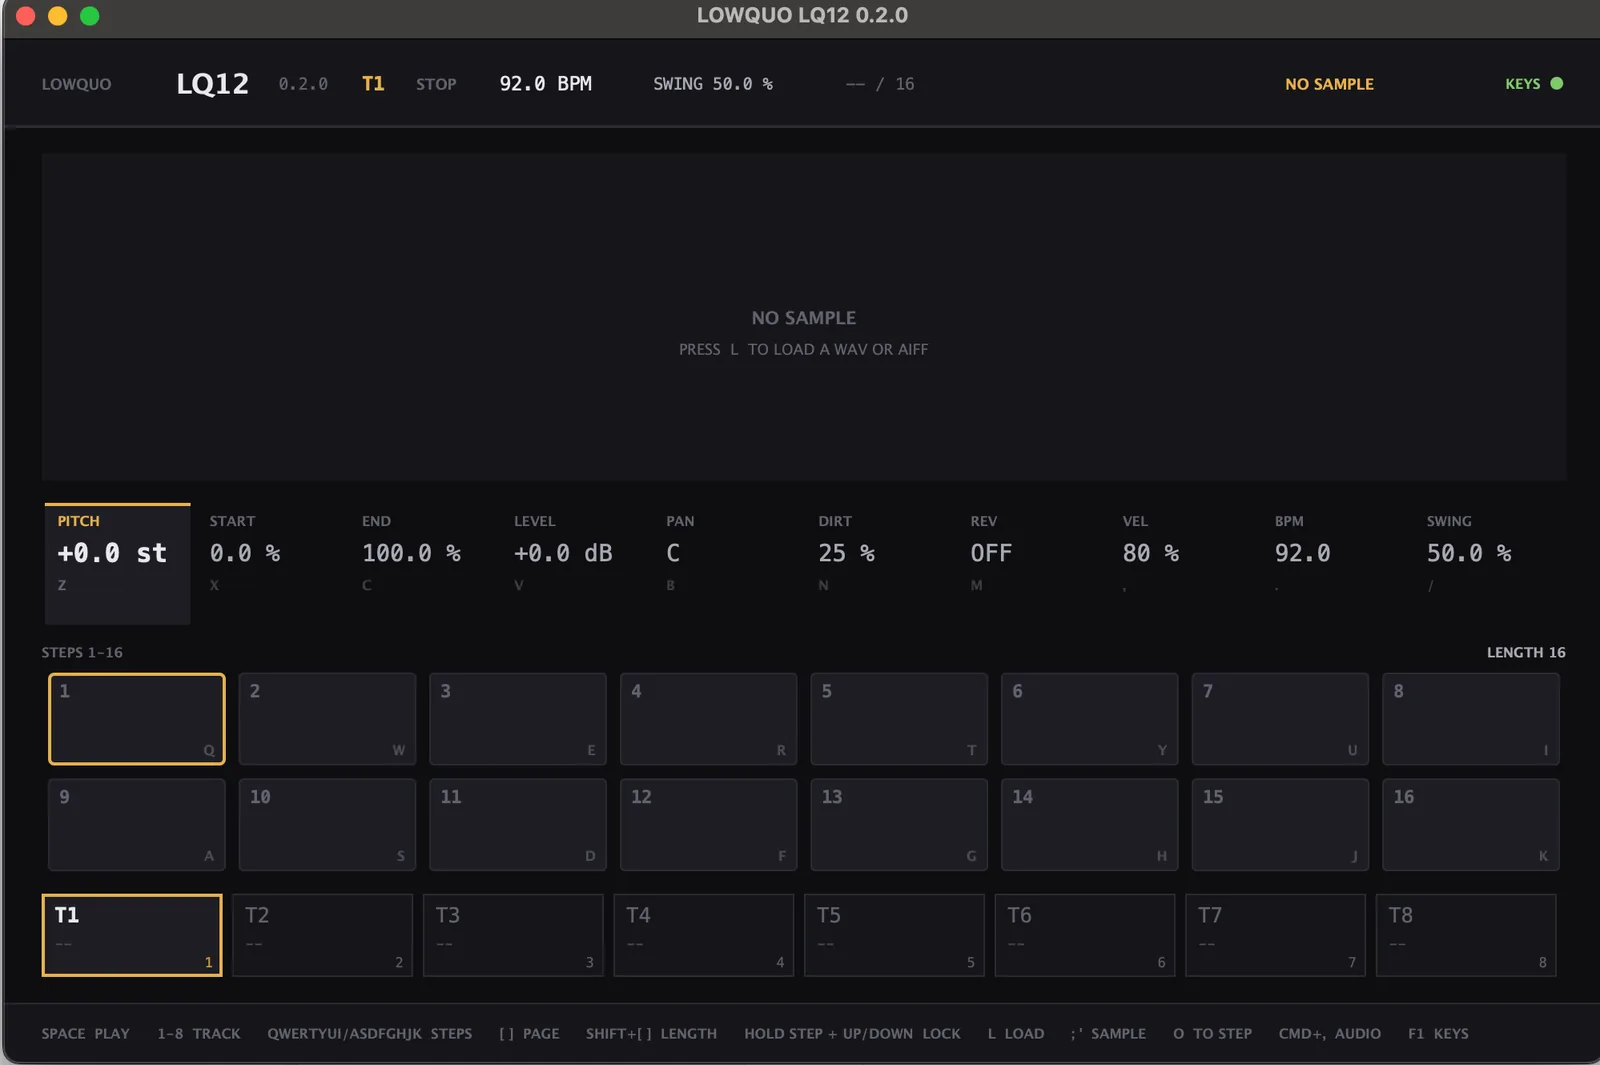Click the LQ12 logo title
The image size is (1600, 1065).
[x=212, y=84]
